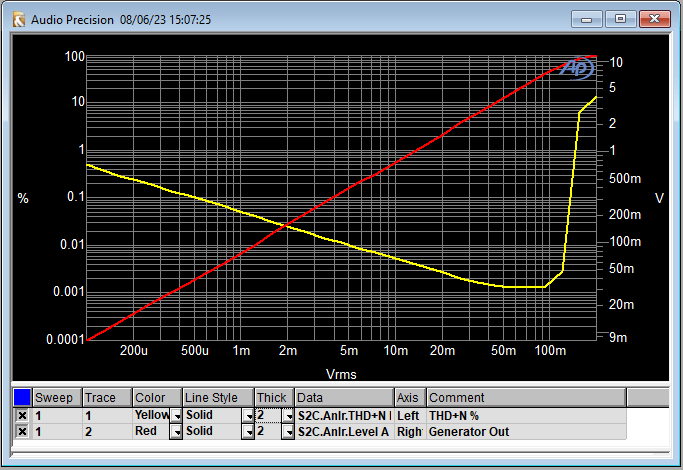The image size is (683, 470).
Task: Click the Trace column header
Action: click(x=107, y=398)
